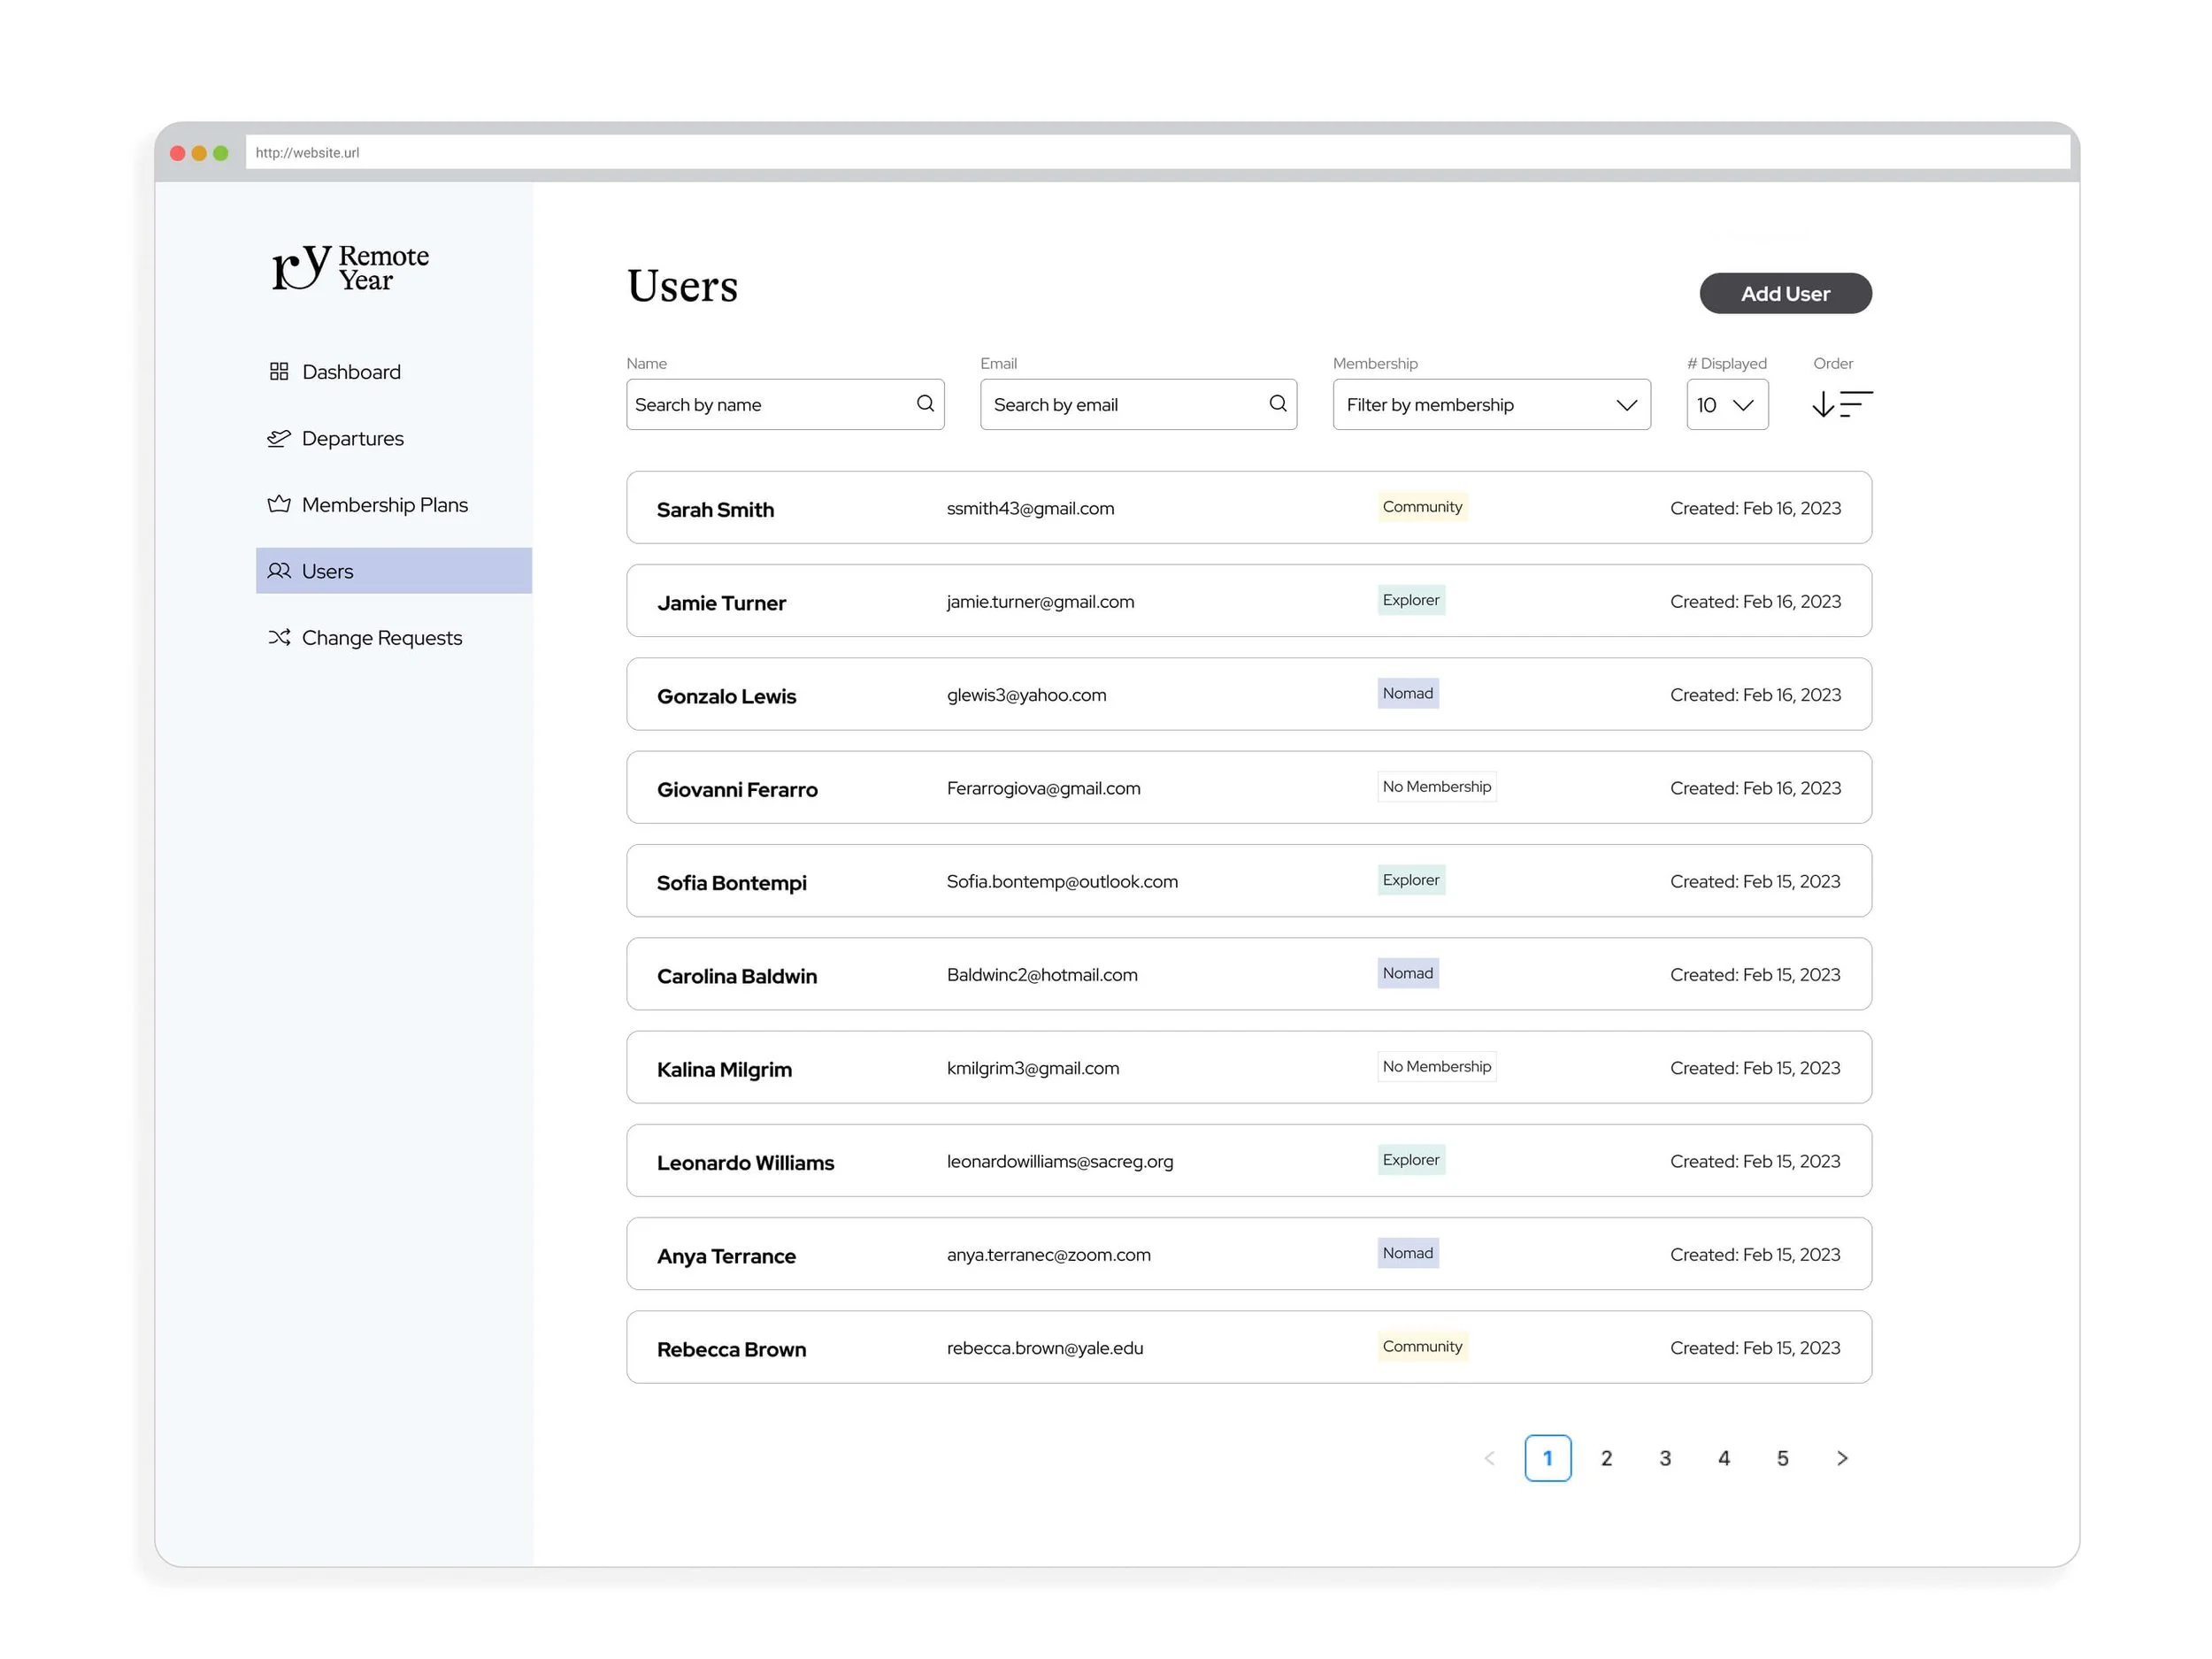Viewport: 2212px width, 1659px height.
Task: Click the Membership Plans crown icon
Action: tap(279, 504)
